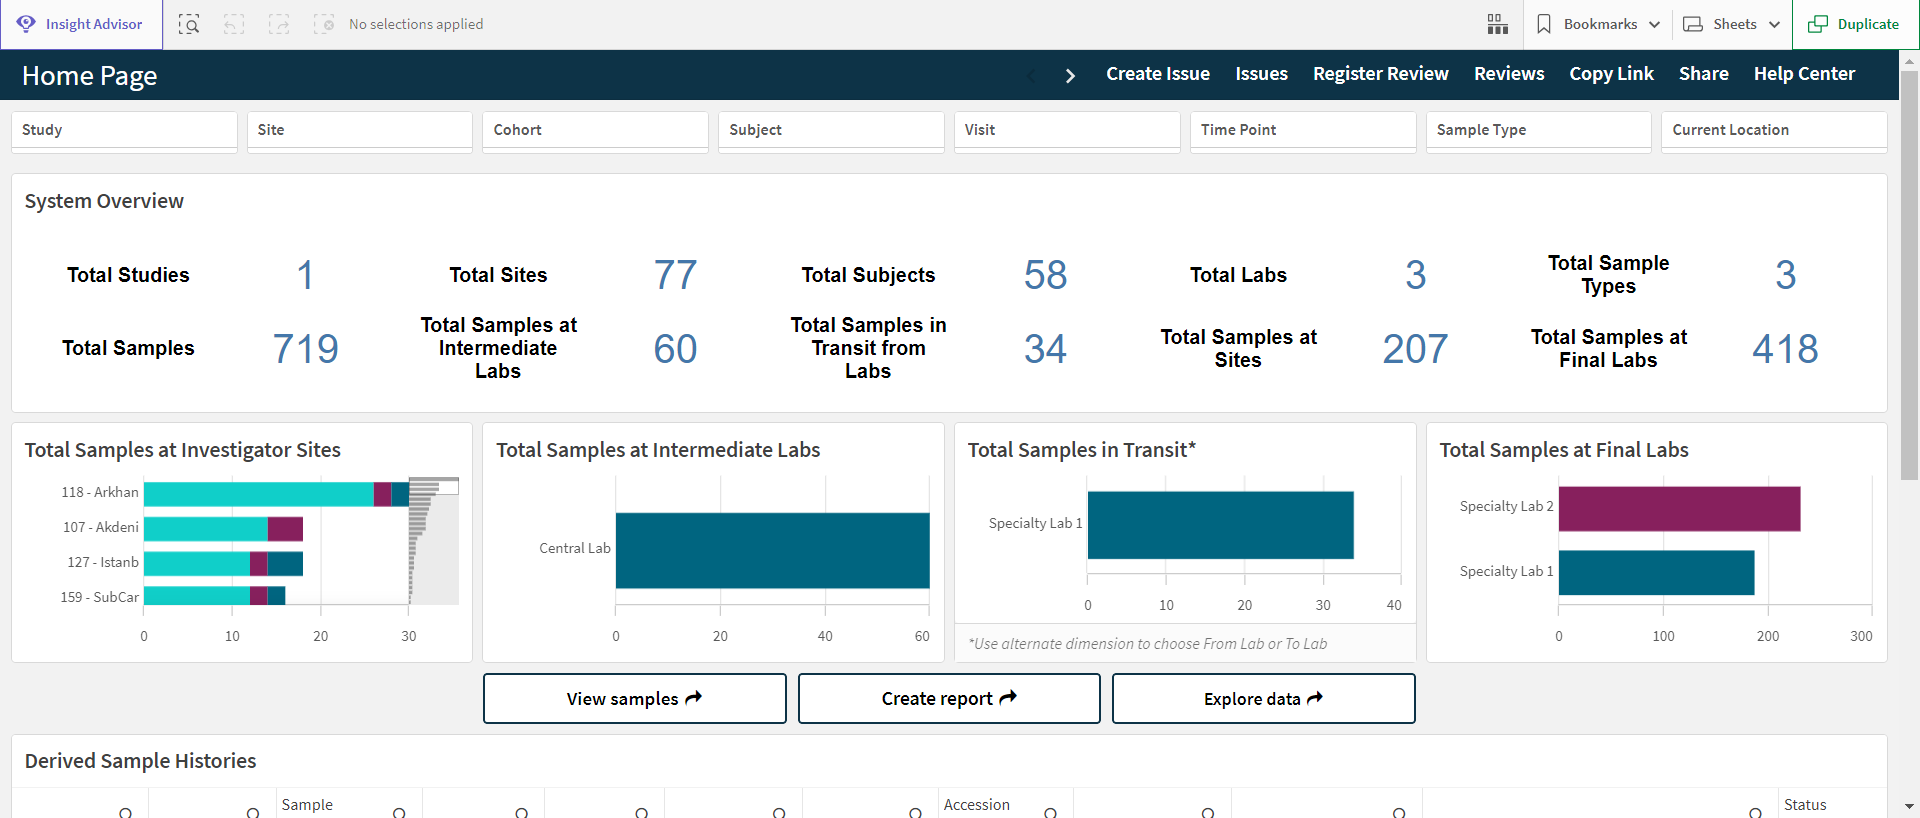Screen dimensions: 1920x818
Task: Click the page scrollbar down arrow
Action: [x=1909, y=806]
